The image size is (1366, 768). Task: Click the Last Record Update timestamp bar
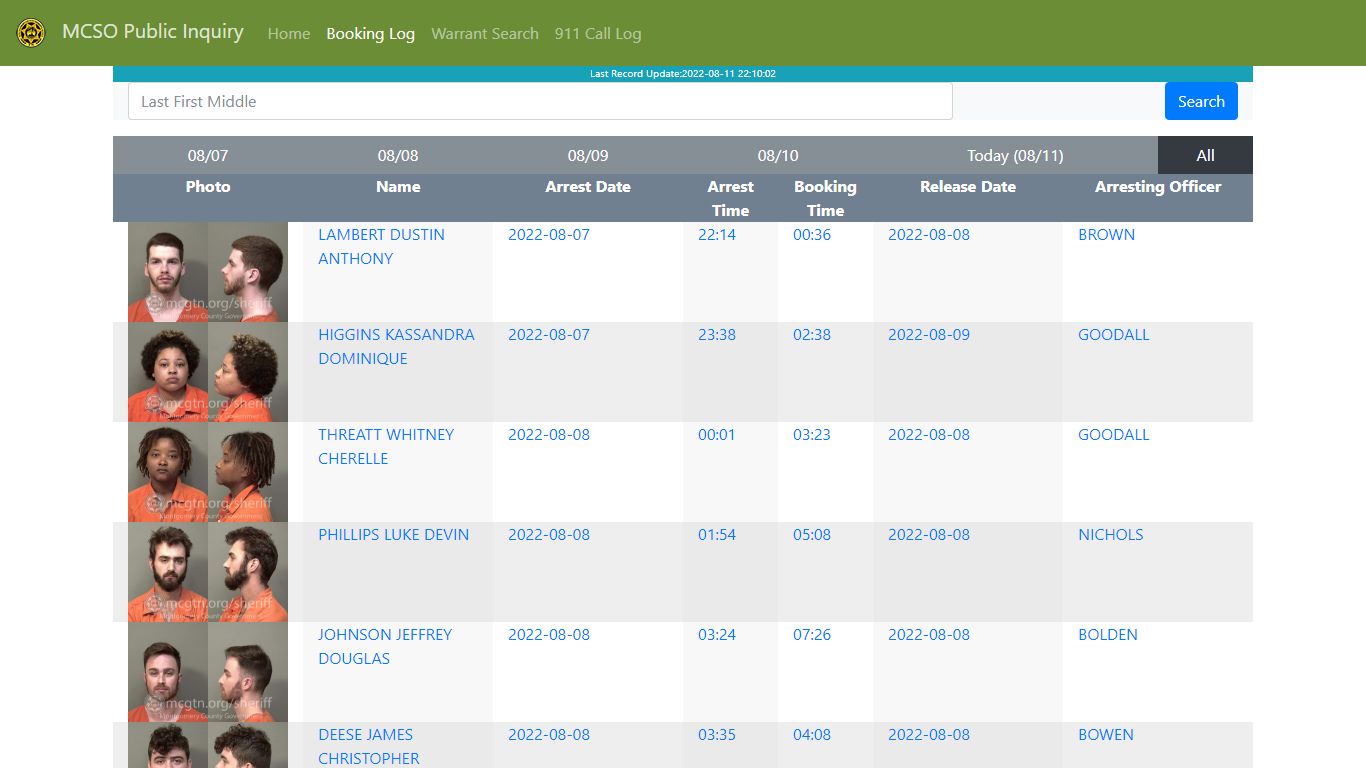(683, 74)
